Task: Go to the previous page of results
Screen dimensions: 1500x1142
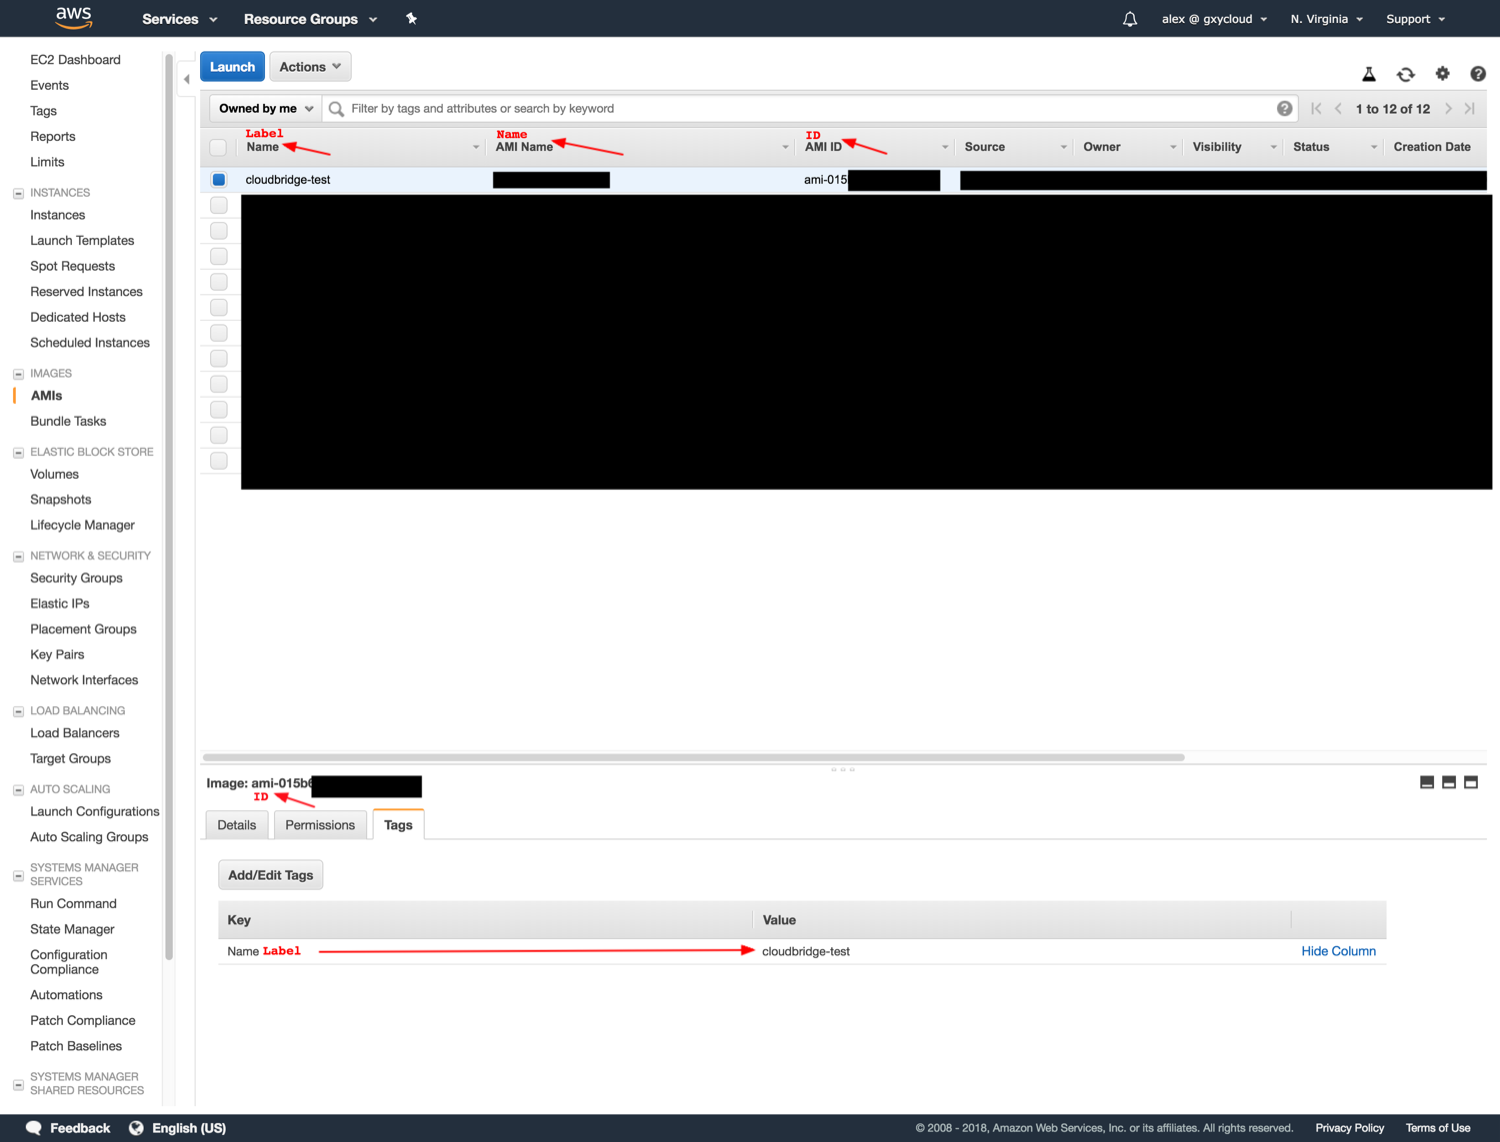Action: (1338, 108)
